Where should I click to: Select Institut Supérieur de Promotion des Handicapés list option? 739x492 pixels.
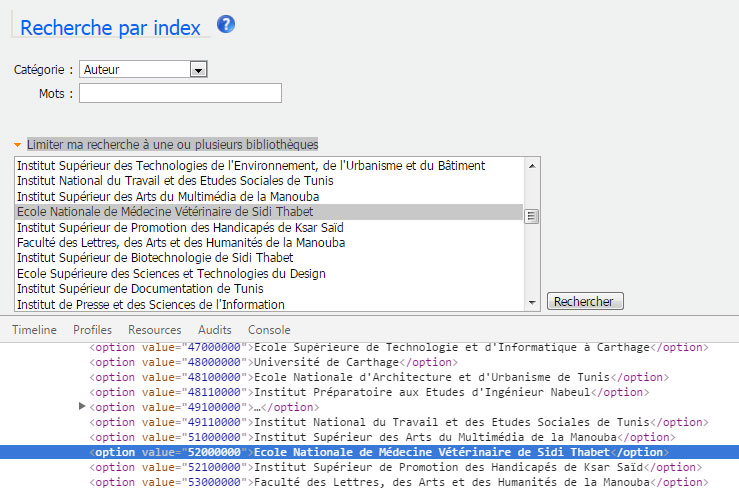pyautogui.click(x=269, y=227)
